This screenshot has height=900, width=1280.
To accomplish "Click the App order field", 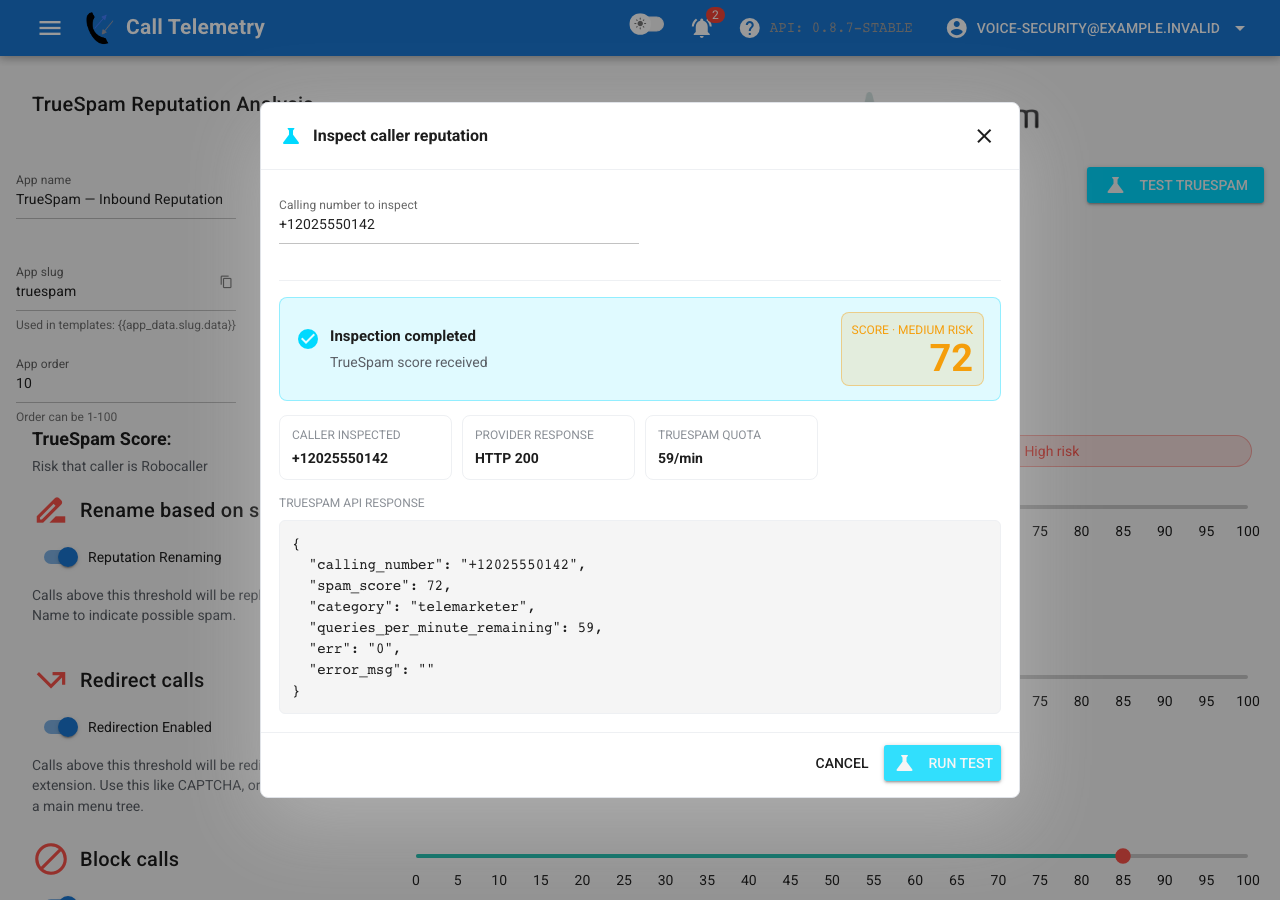I will (126, 383).
